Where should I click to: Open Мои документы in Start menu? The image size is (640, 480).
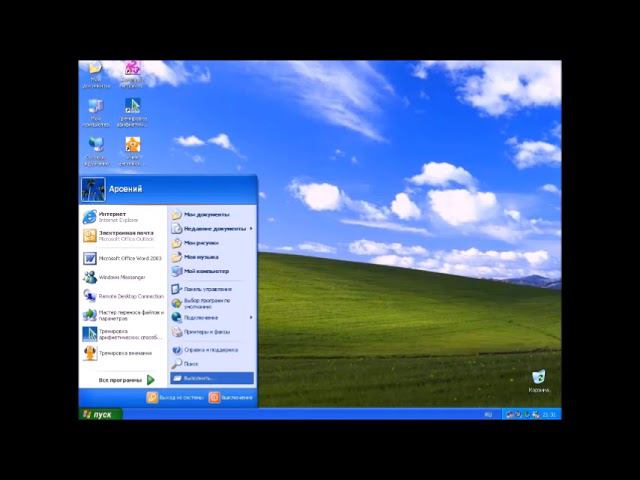(x=212, y=214)
